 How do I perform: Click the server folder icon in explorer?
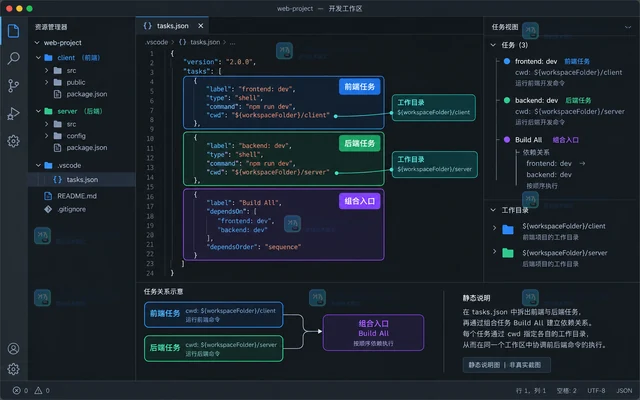point(49,111)
